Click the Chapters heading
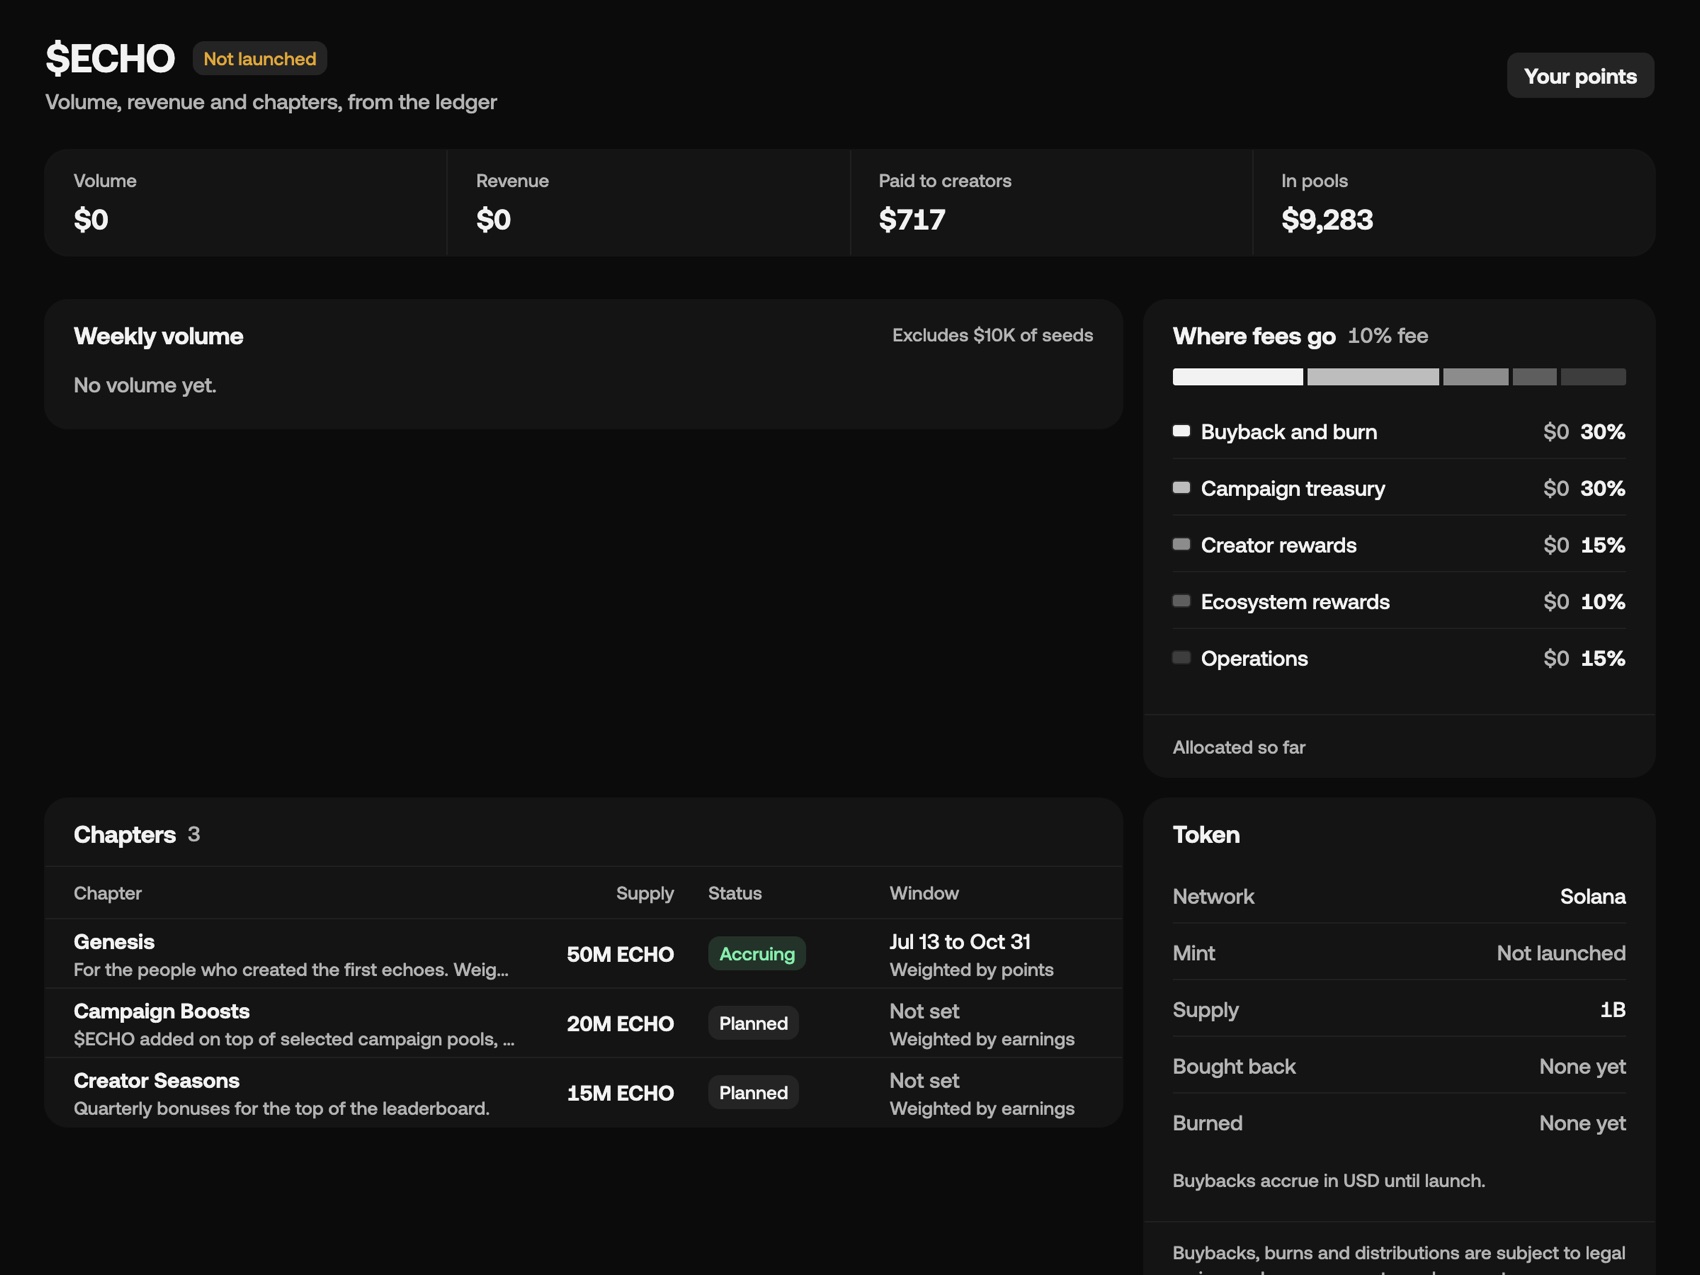The height and width of the screenshot is (1275, 1700). [x=125, y=834]
